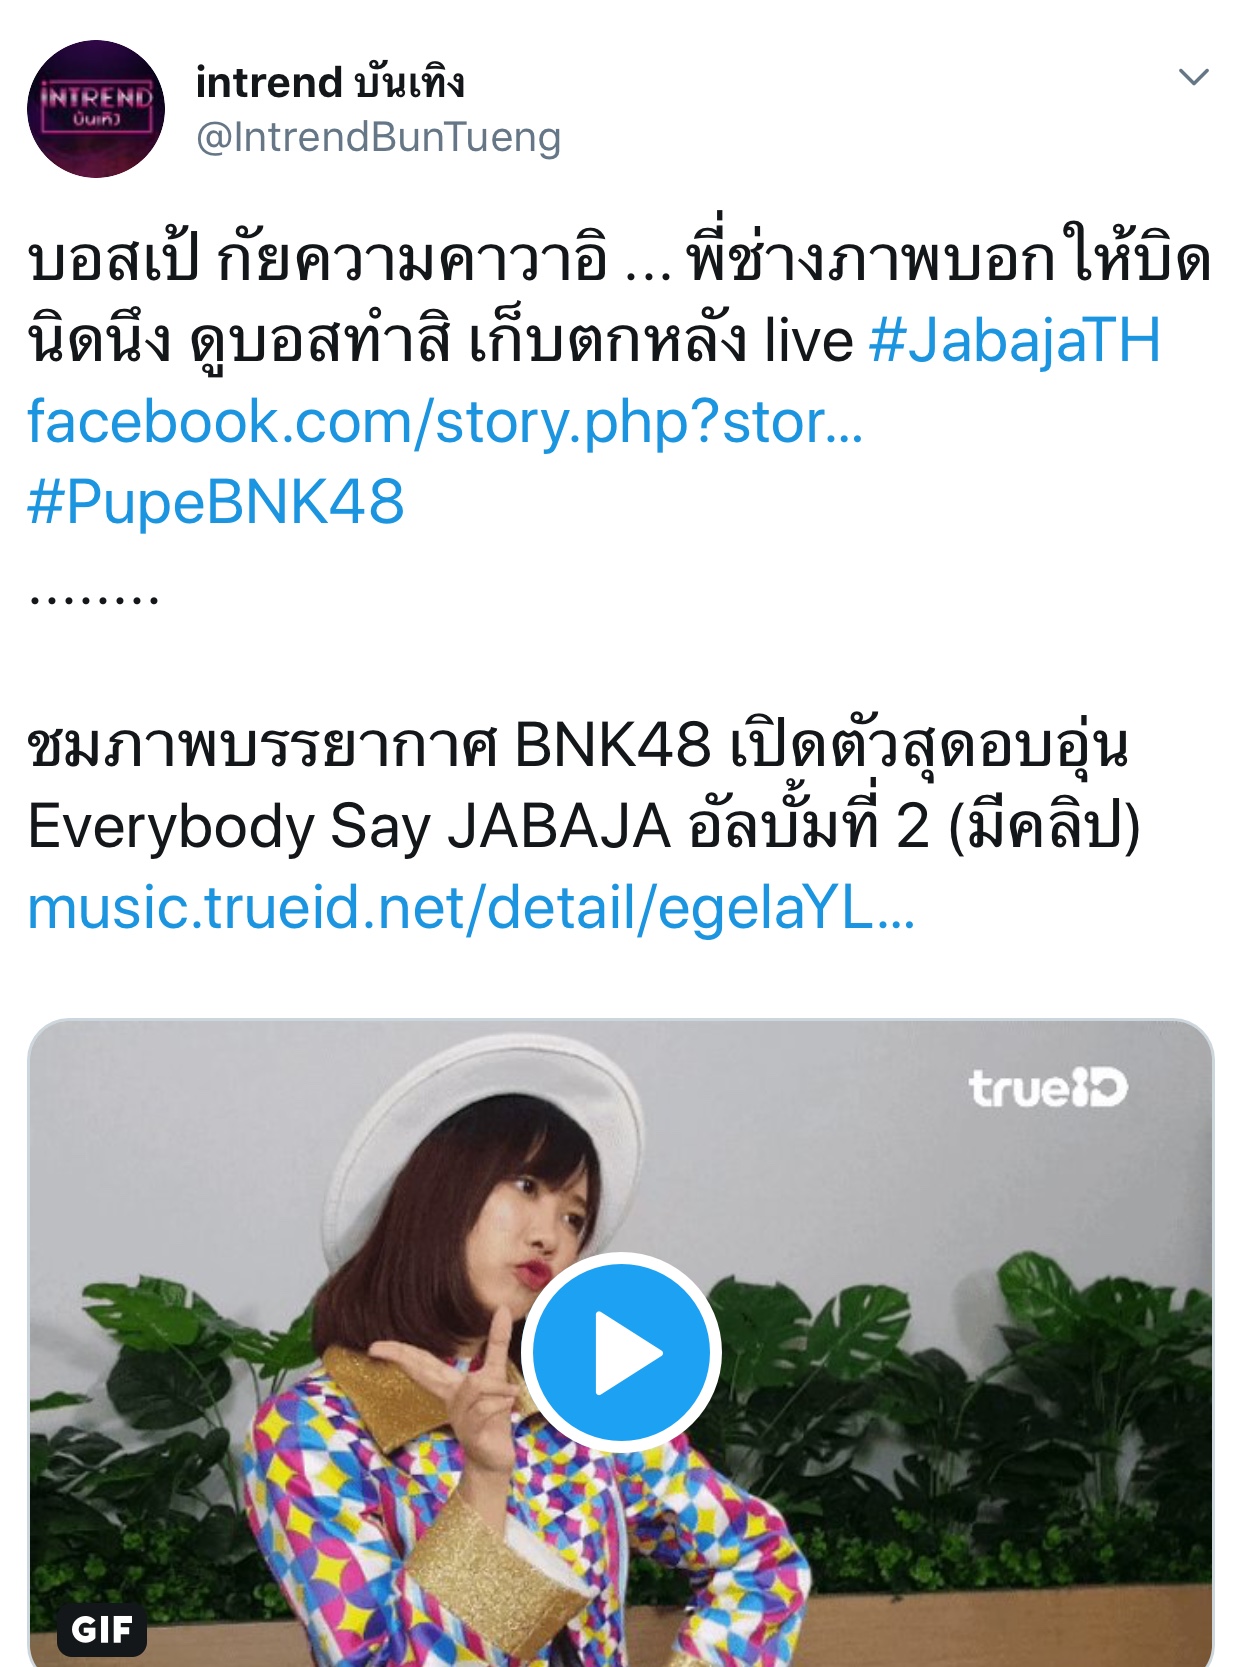Viewport: 1242px width, 1667px height.
Task: Tap the GIF badge label
Action: point(102,1629)
